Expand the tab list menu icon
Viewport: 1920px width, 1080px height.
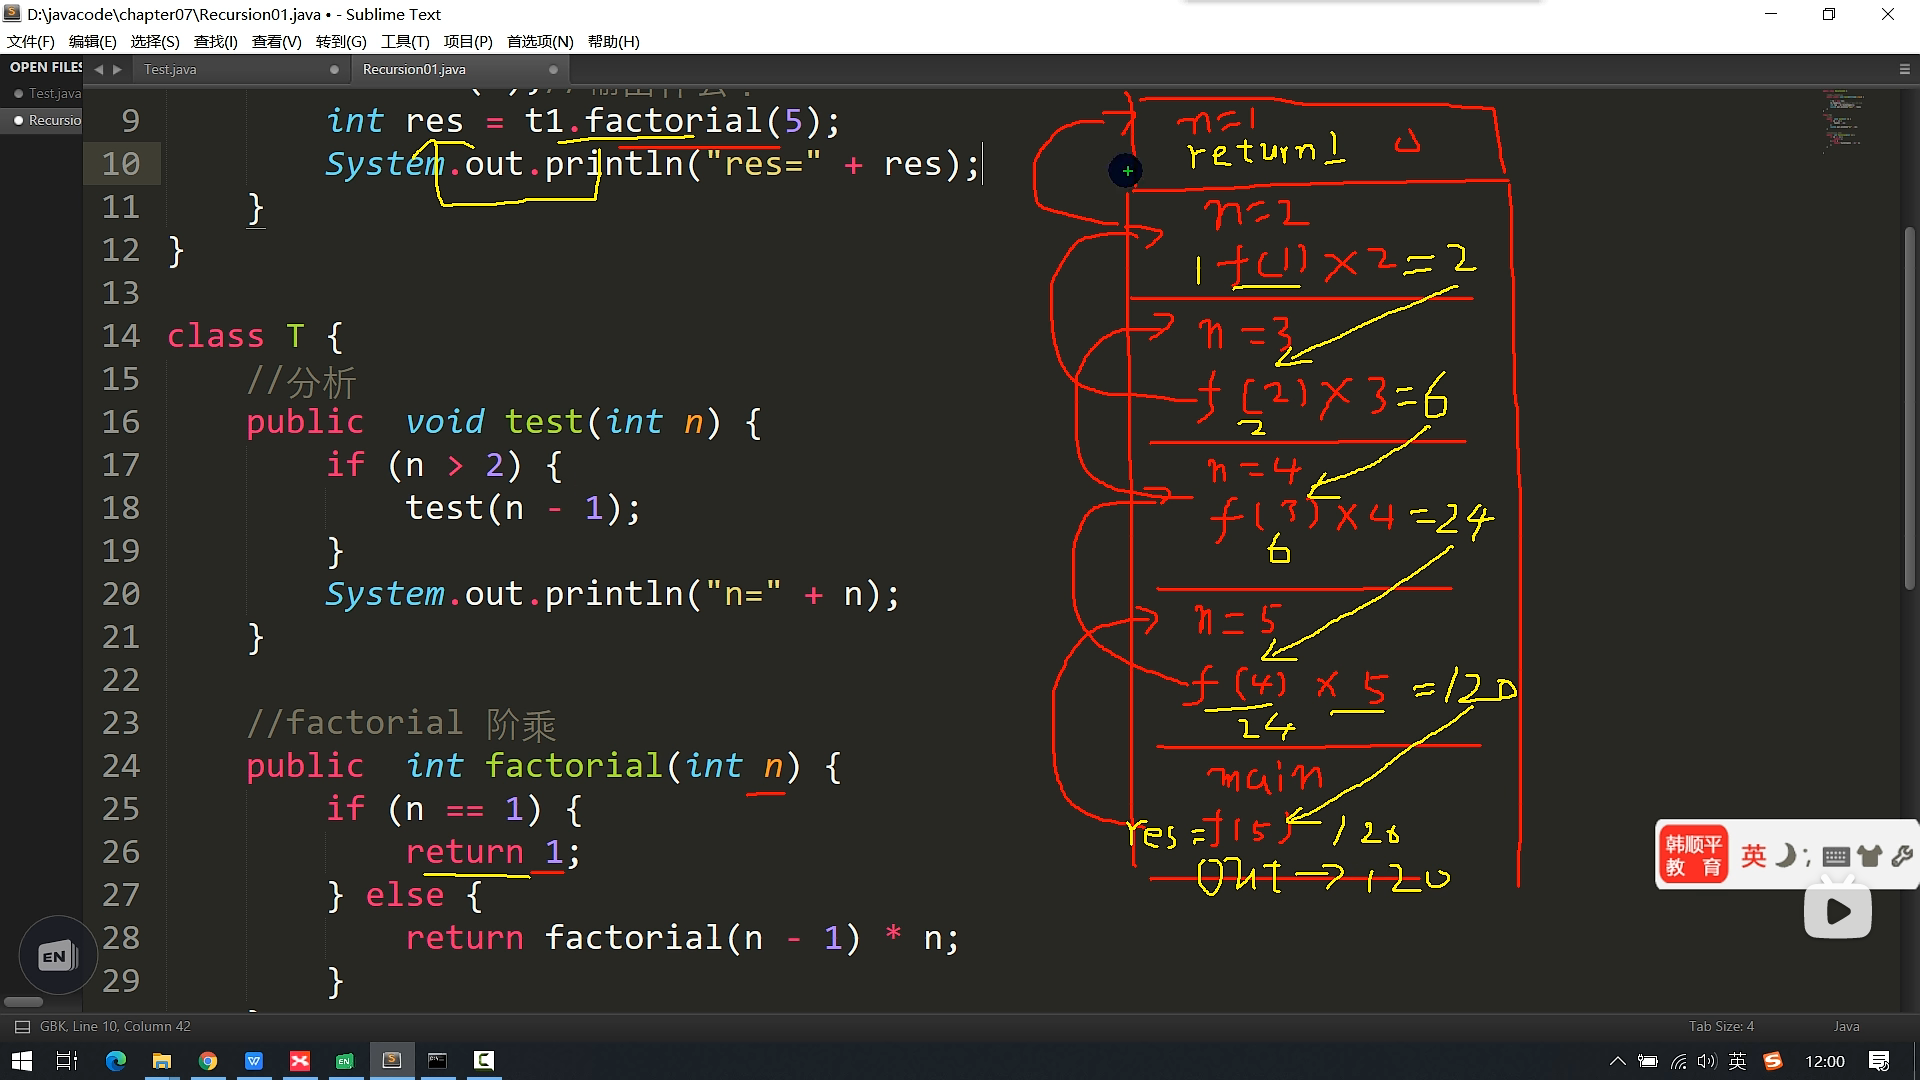point(1904,69)
